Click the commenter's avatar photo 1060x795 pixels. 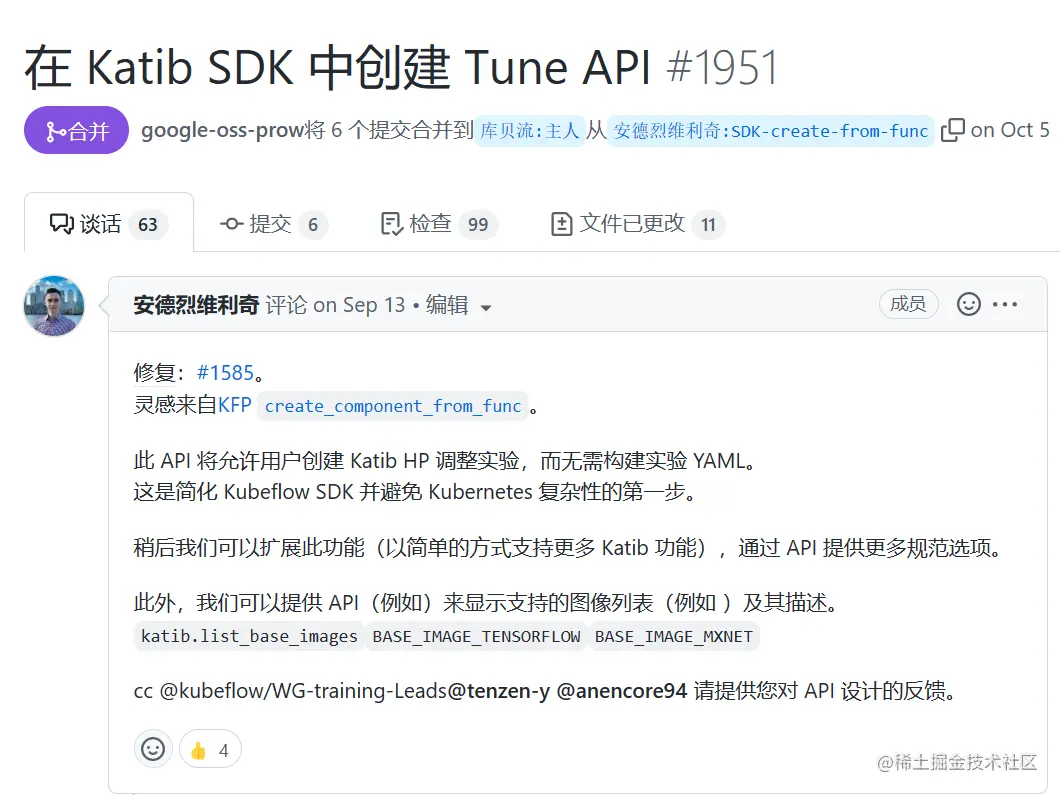tap(54, 306)
